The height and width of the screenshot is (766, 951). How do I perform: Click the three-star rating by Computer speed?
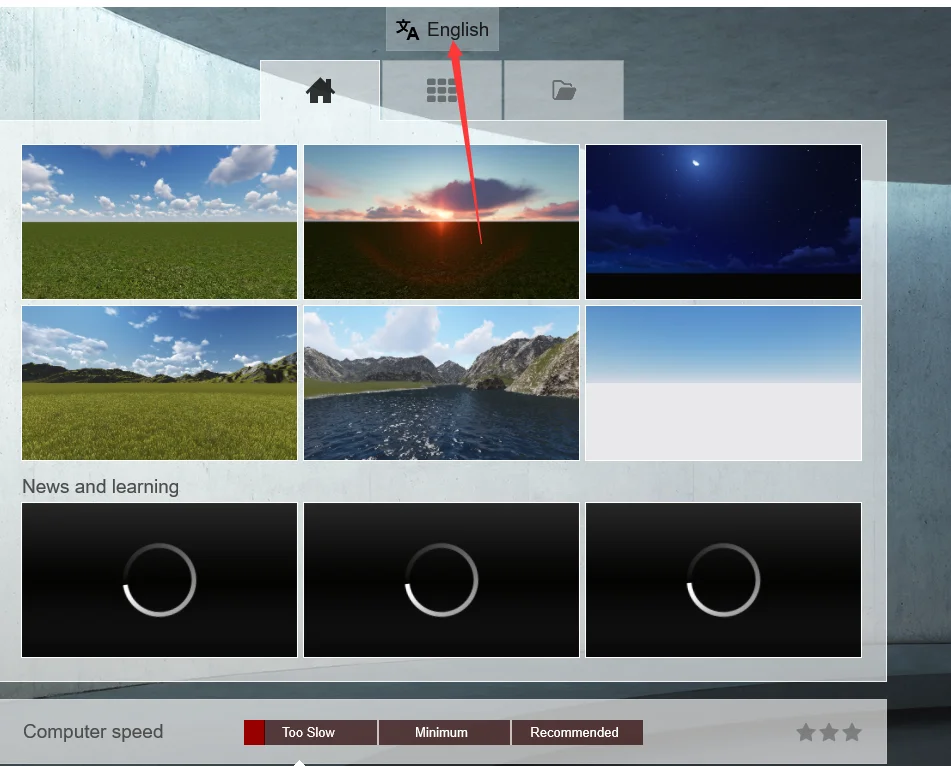829,732
